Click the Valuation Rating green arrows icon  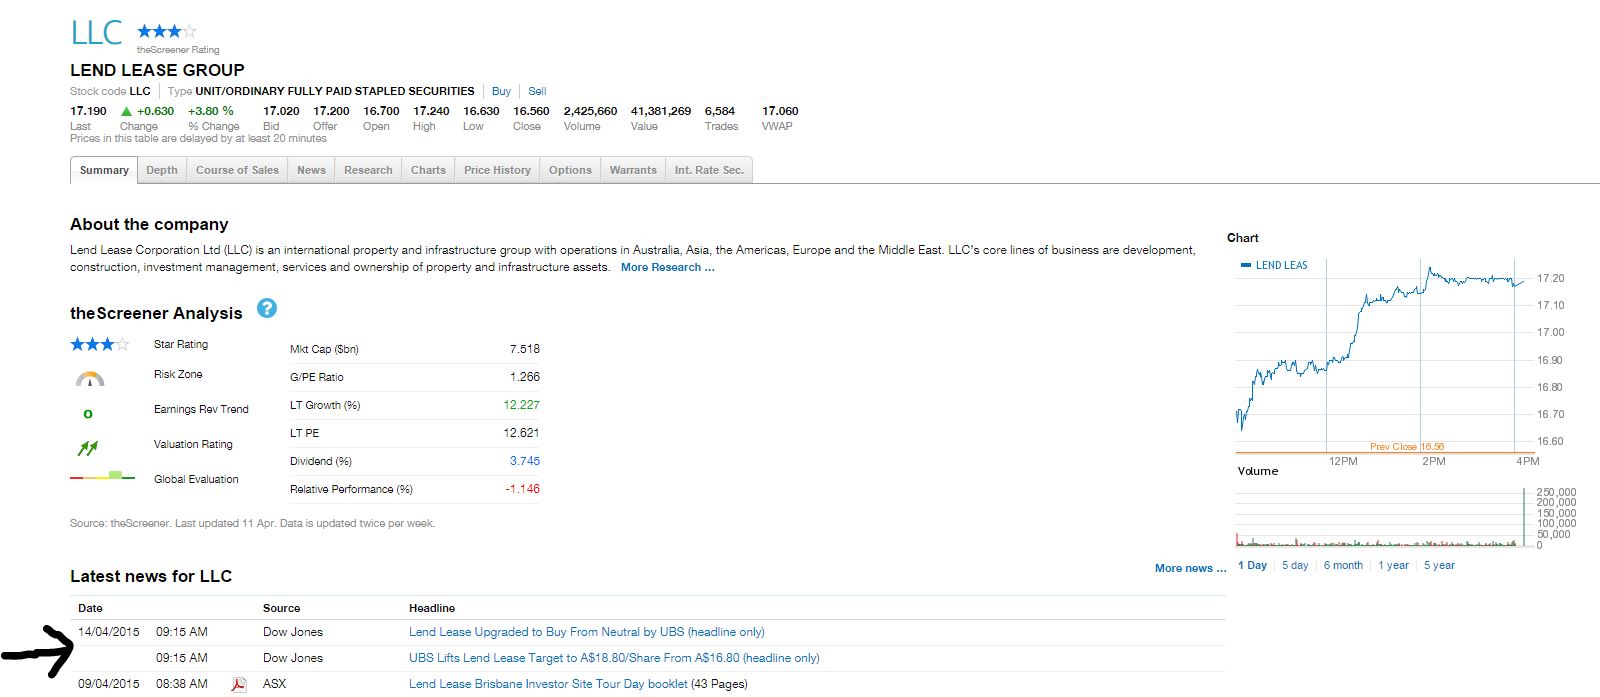[88, 448]
